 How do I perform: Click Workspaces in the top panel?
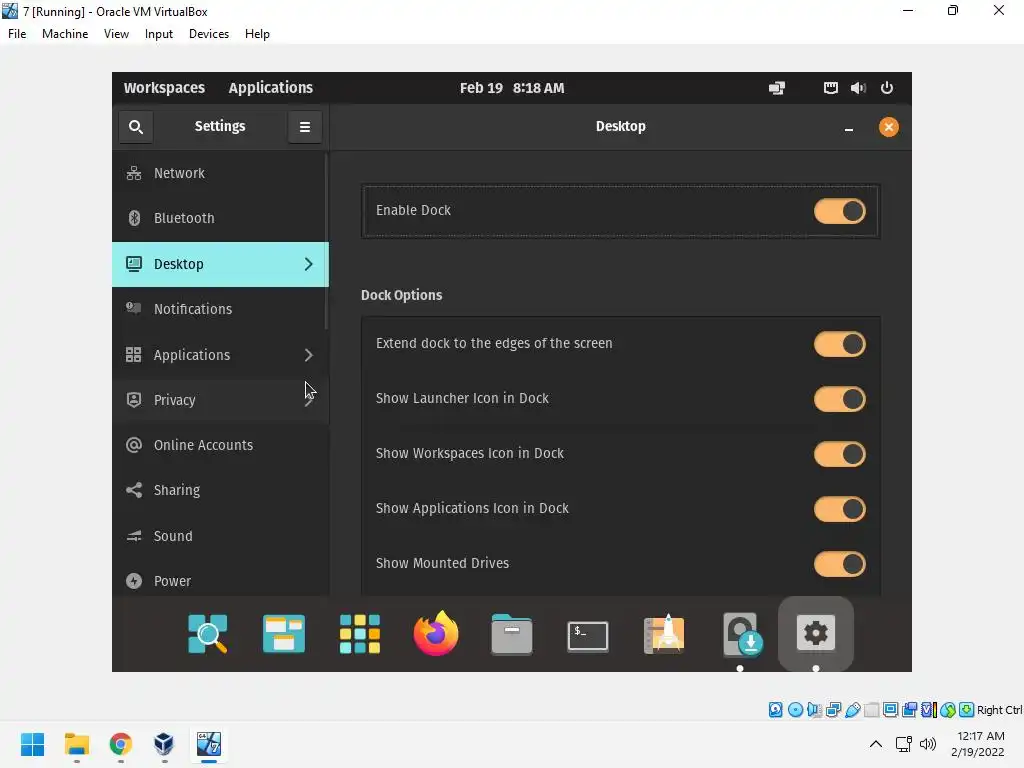click(x=164, y=88)
